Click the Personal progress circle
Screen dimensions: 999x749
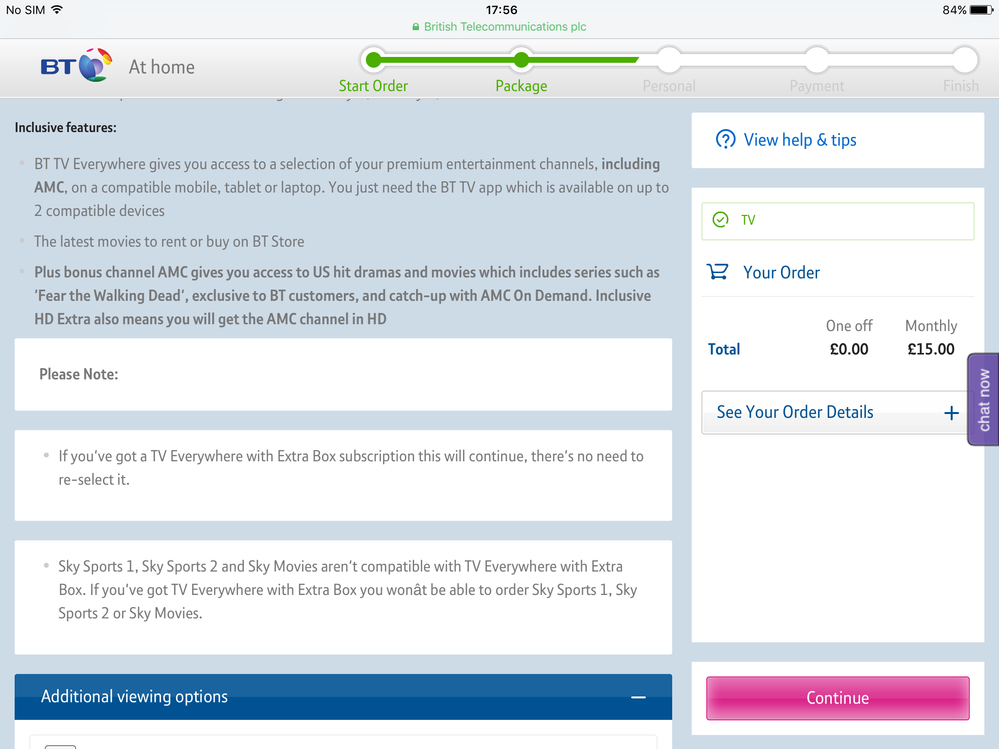click(x=669, y=60)
